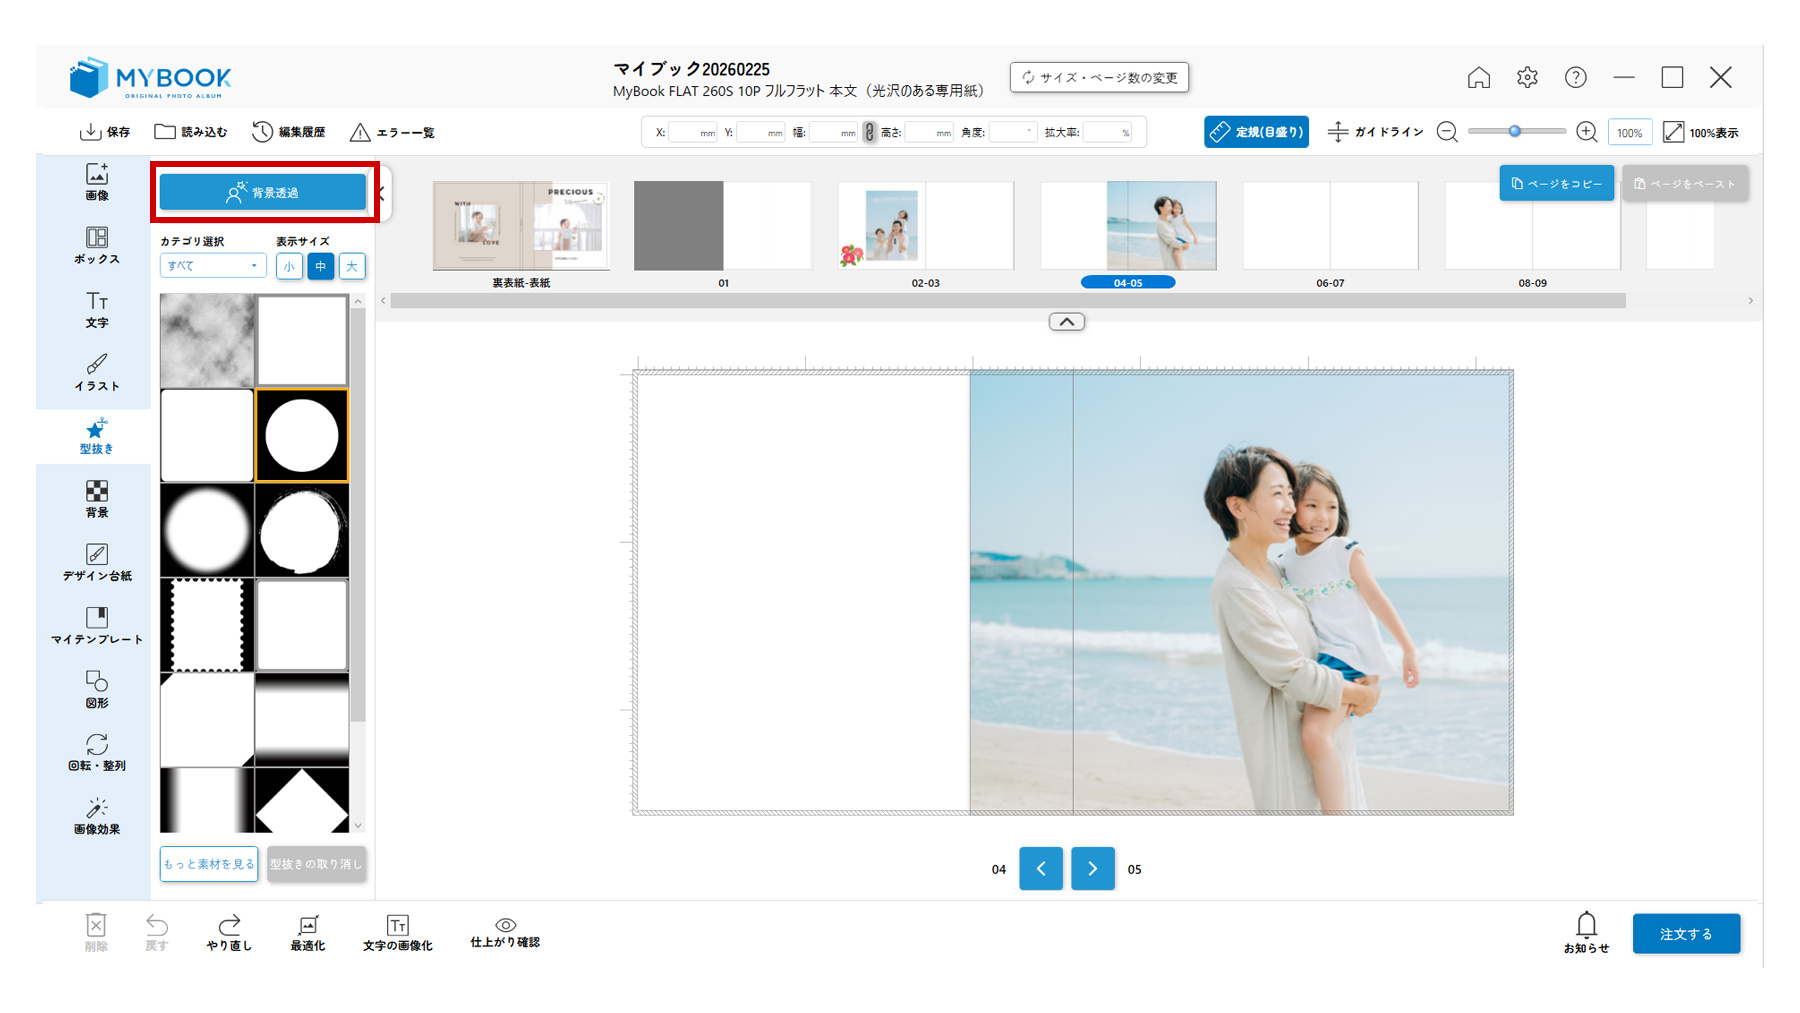1800x1013 pixels.
Task: Open 回転・整列 rotate and align tool
Action: click(x=96, y=752)
